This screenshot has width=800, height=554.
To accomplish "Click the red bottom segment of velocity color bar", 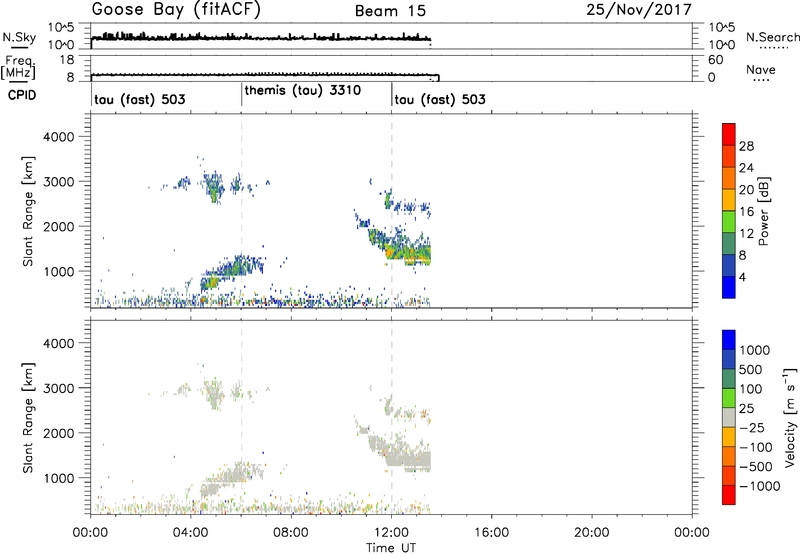I will tap(729, 495).
